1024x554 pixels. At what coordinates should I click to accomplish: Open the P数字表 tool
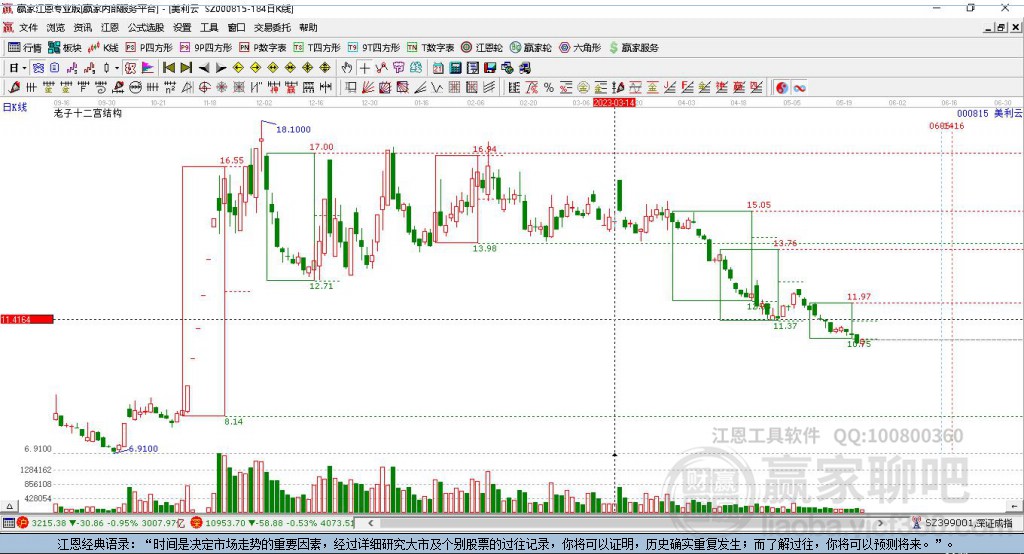(263, 48)
